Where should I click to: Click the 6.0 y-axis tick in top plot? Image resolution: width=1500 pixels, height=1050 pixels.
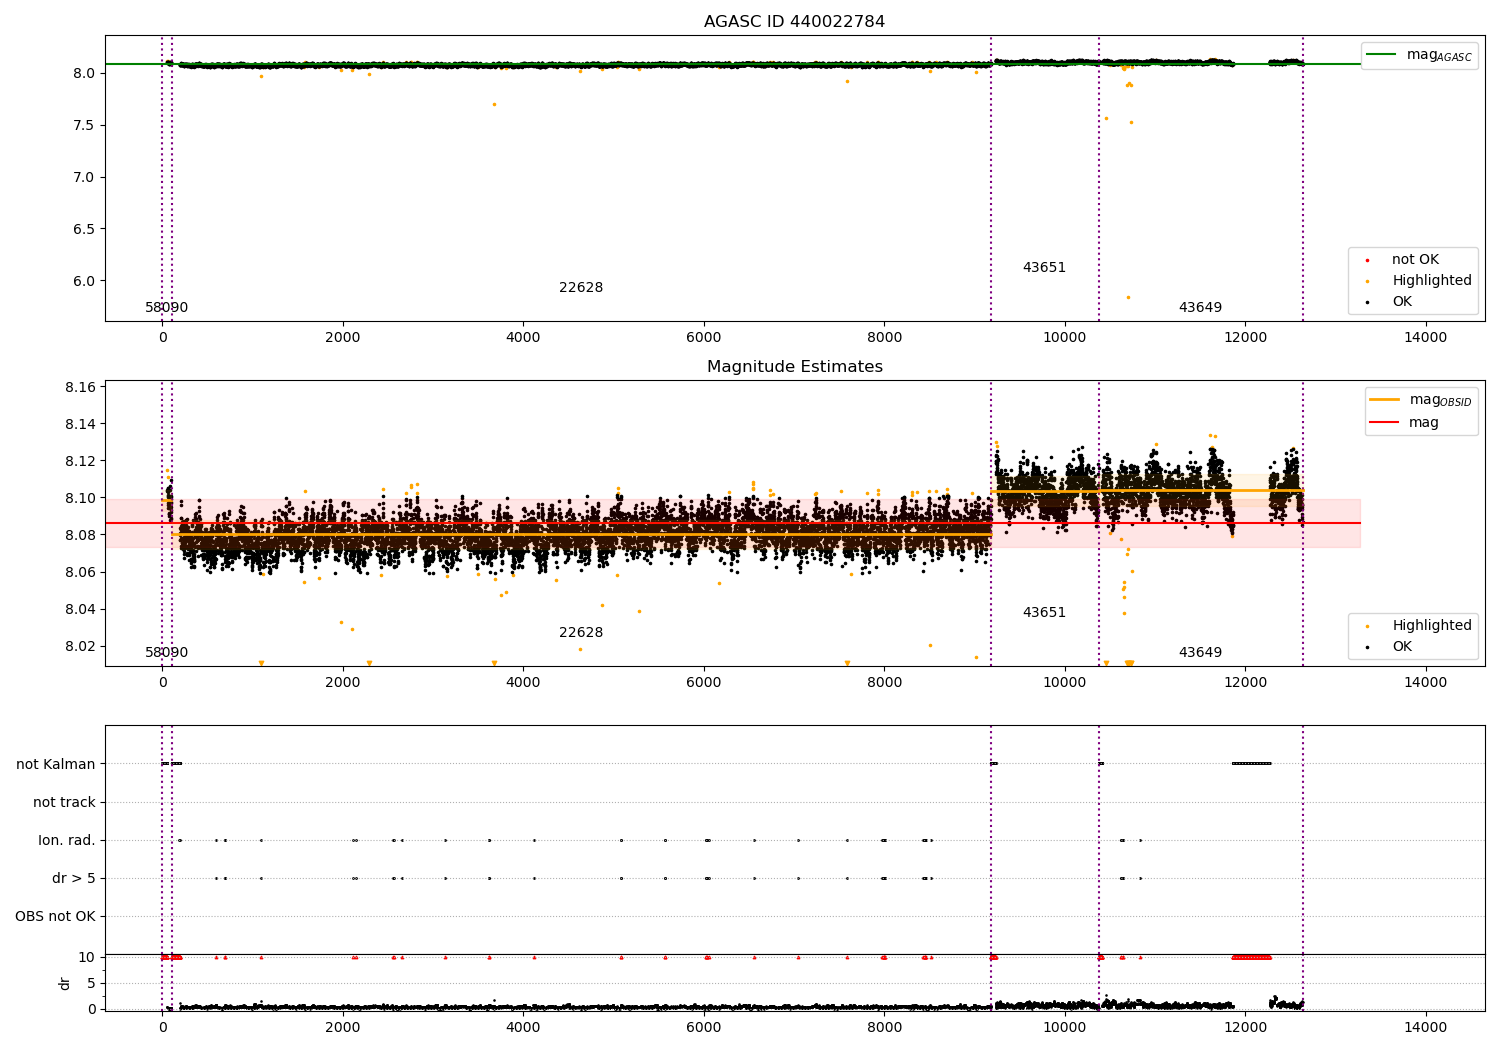(x=84, y=281)
